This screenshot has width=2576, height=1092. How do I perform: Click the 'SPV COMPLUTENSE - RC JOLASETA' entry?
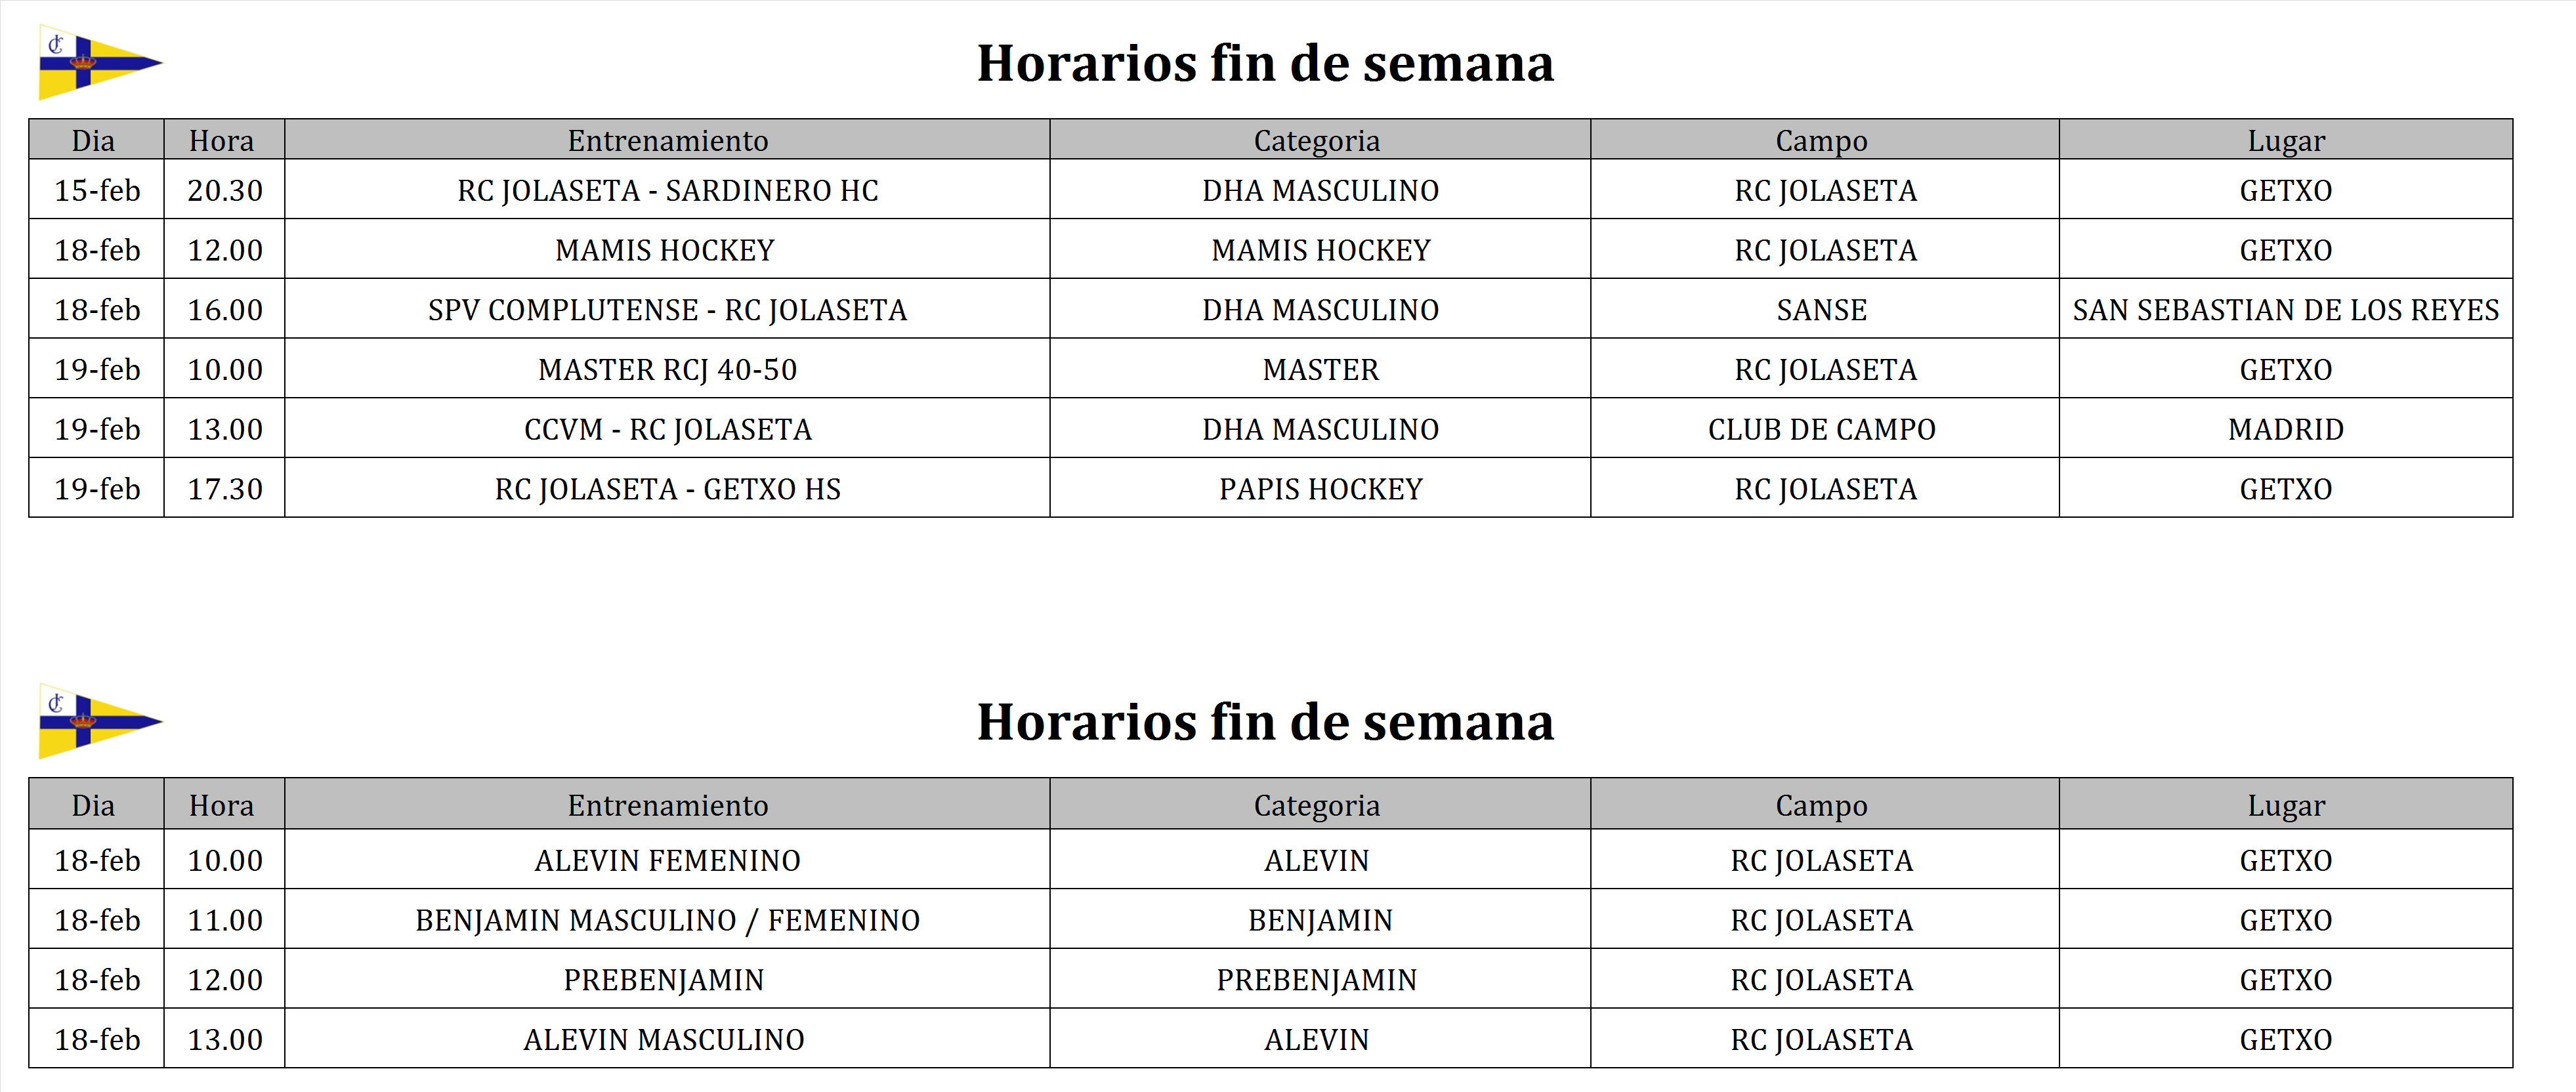click(667, 310)
